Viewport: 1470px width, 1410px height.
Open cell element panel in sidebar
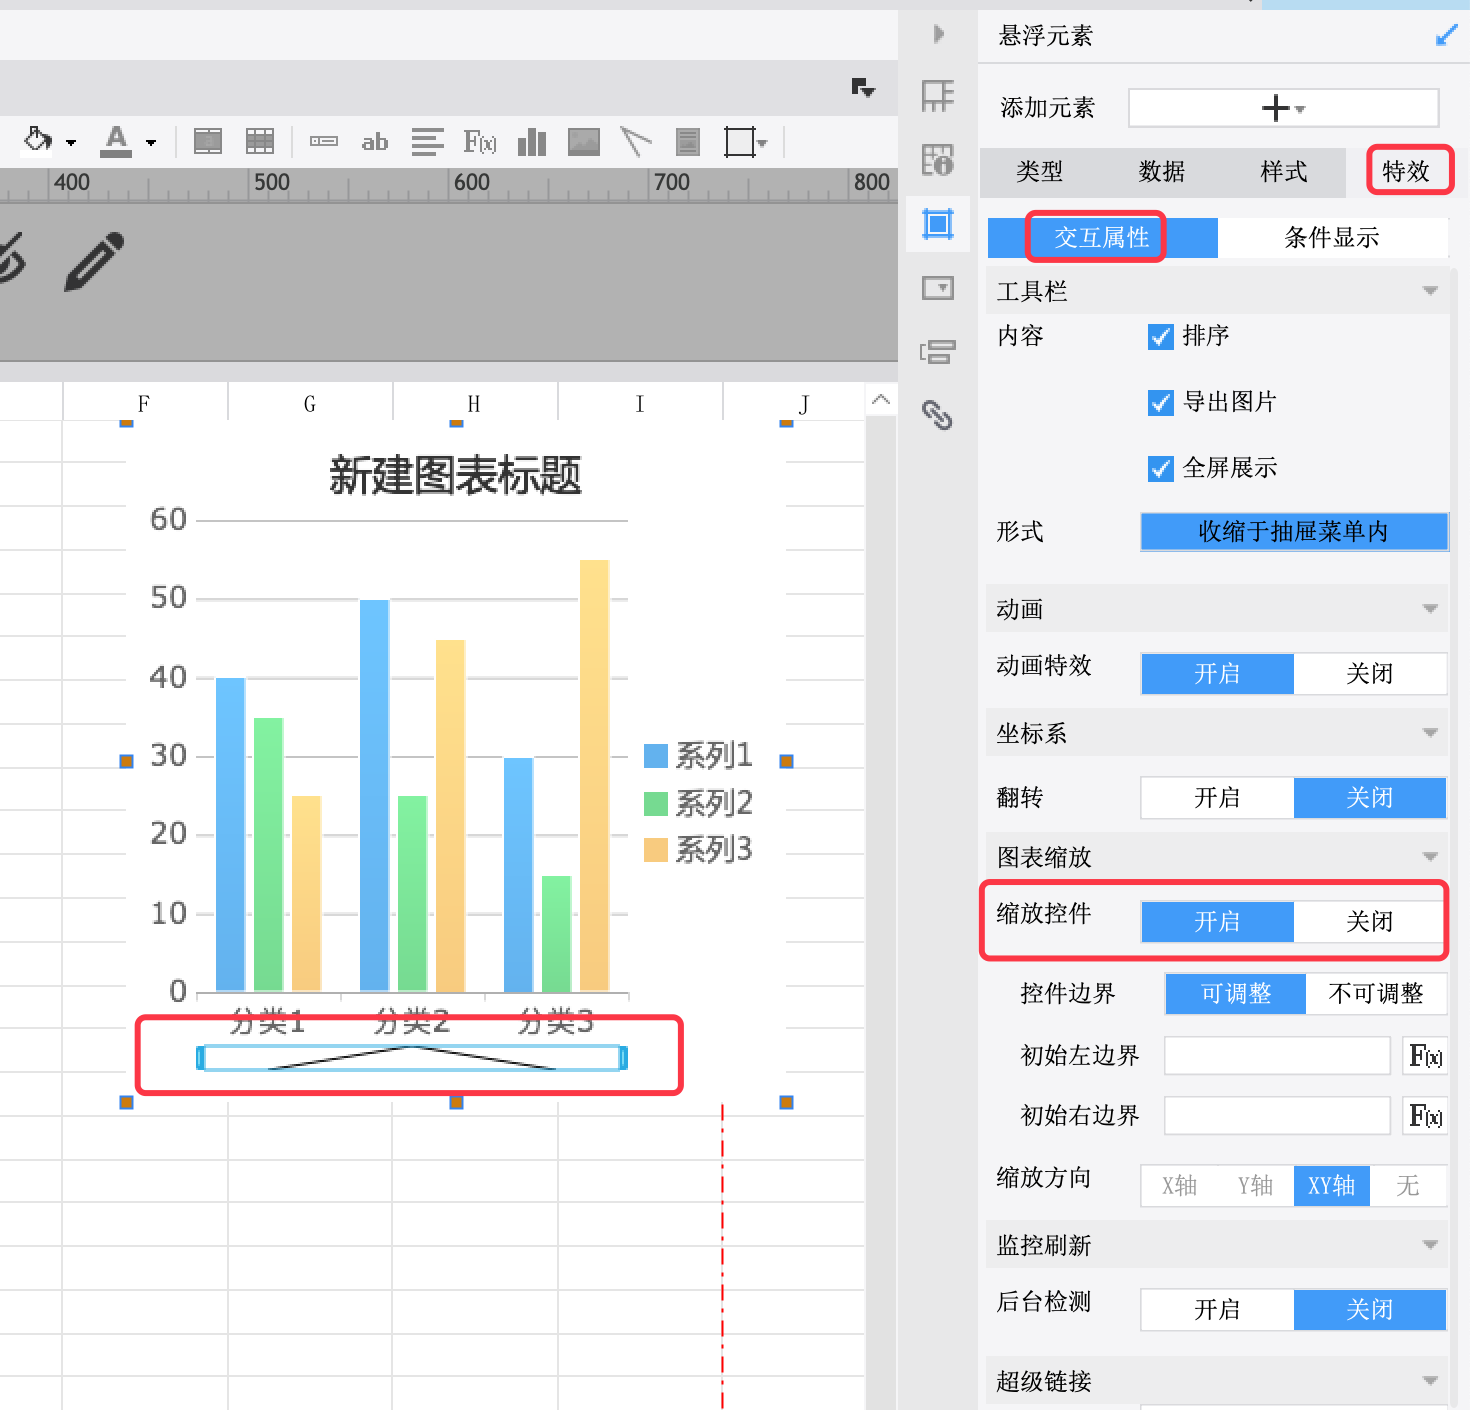[x=938, y=96]
